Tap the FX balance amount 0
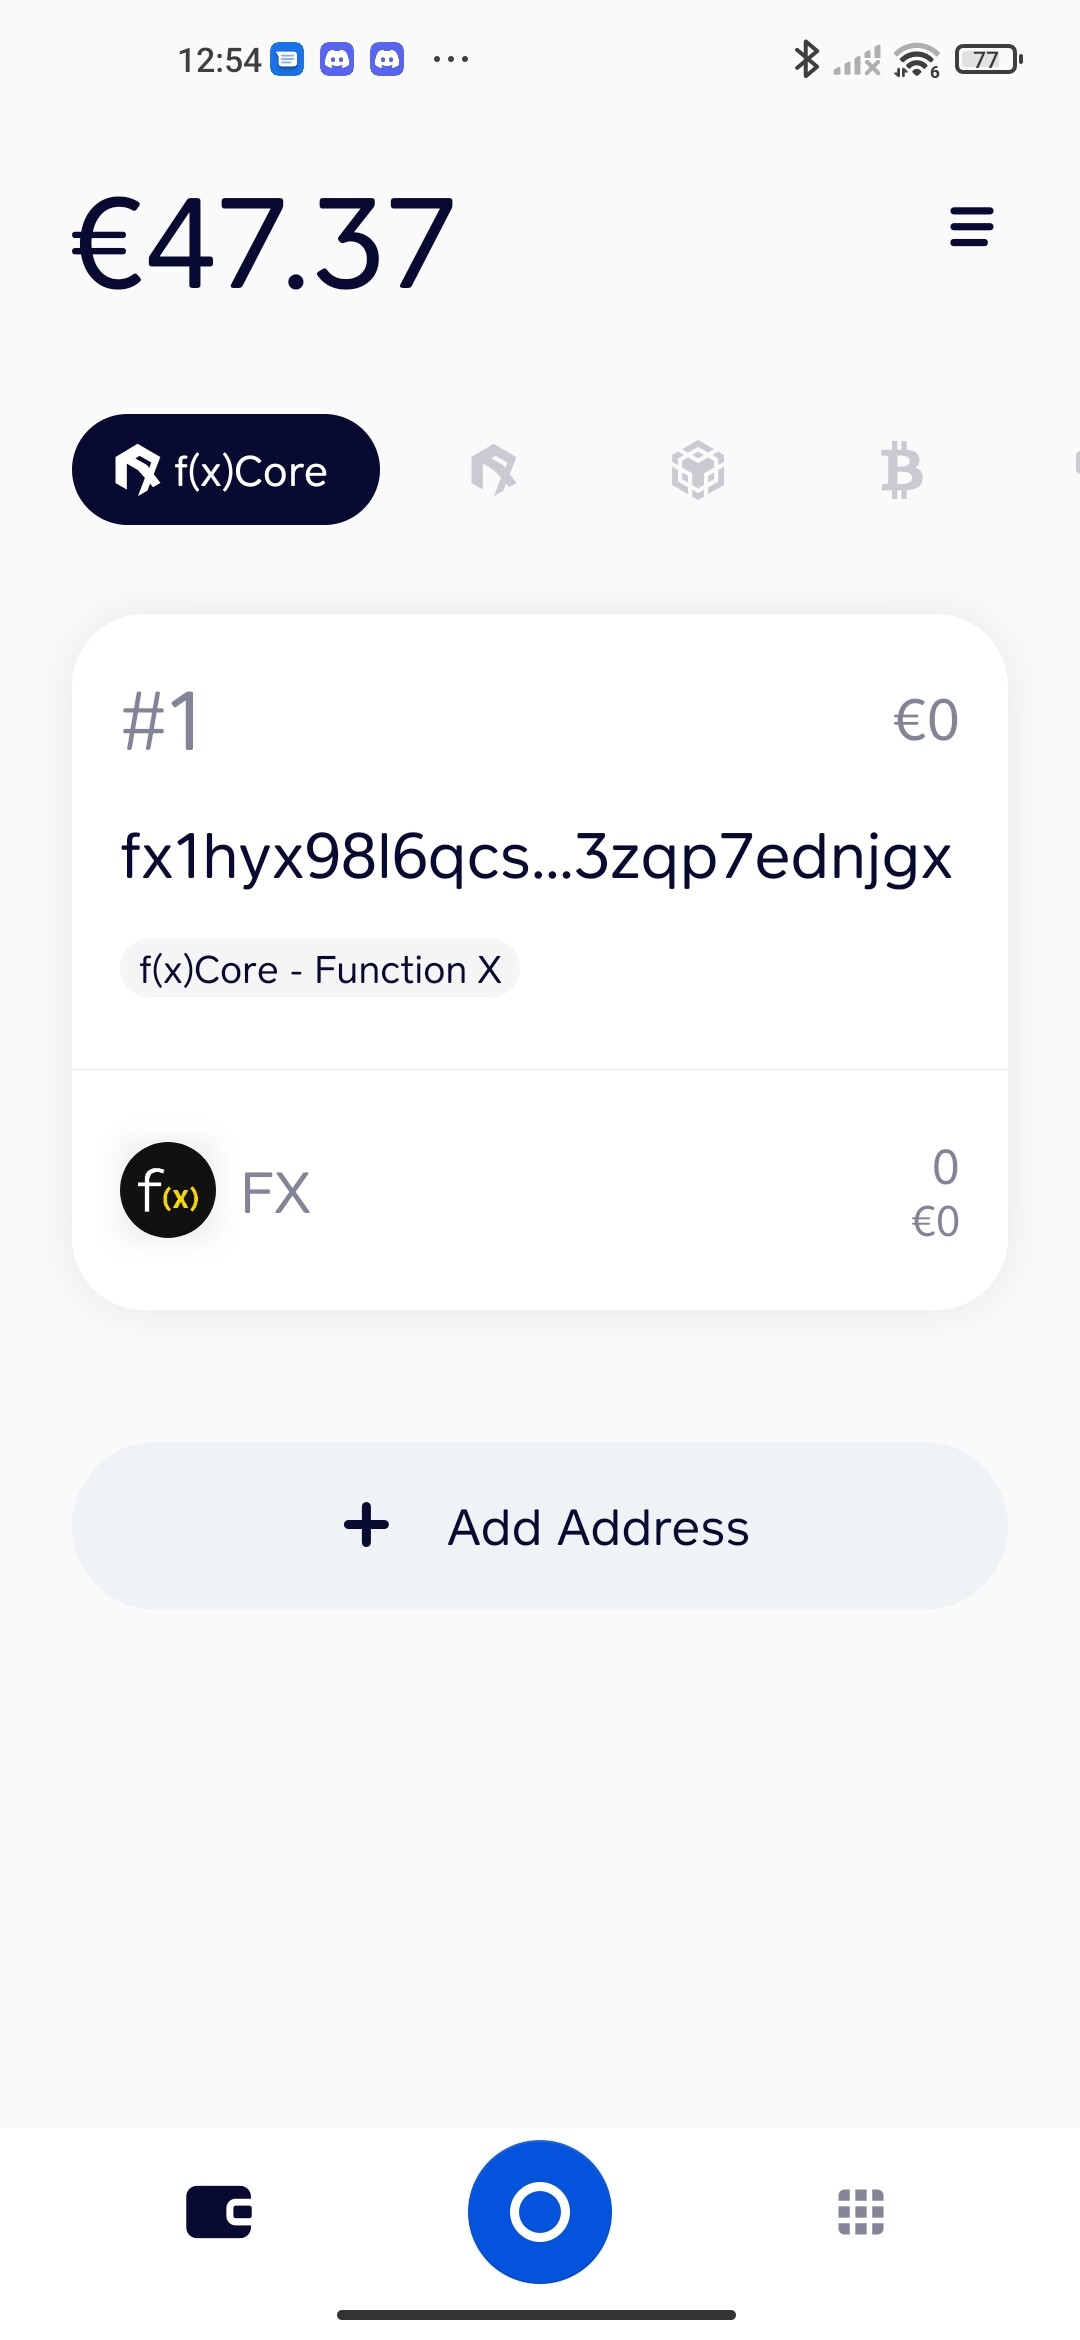The image size is (1080, 2340). click(x=944, y=1167)
